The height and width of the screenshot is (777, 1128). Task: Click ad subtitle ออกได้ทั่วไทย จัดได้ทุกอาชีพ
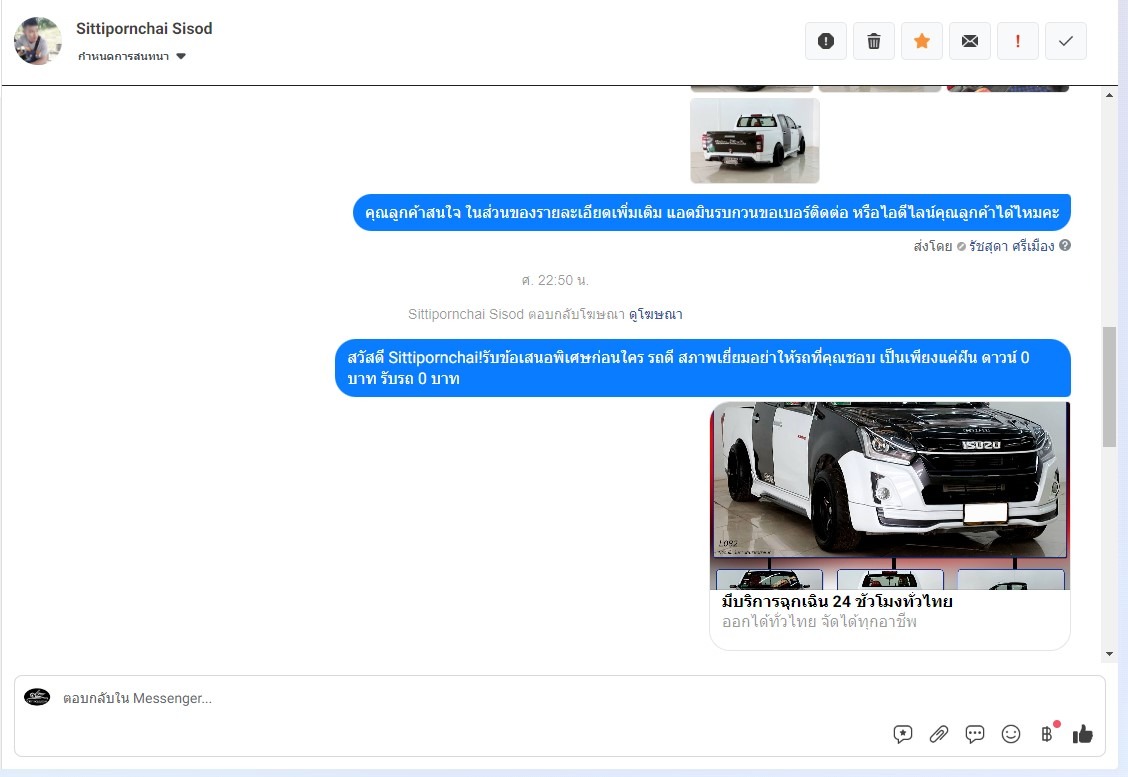click(819, 622)
